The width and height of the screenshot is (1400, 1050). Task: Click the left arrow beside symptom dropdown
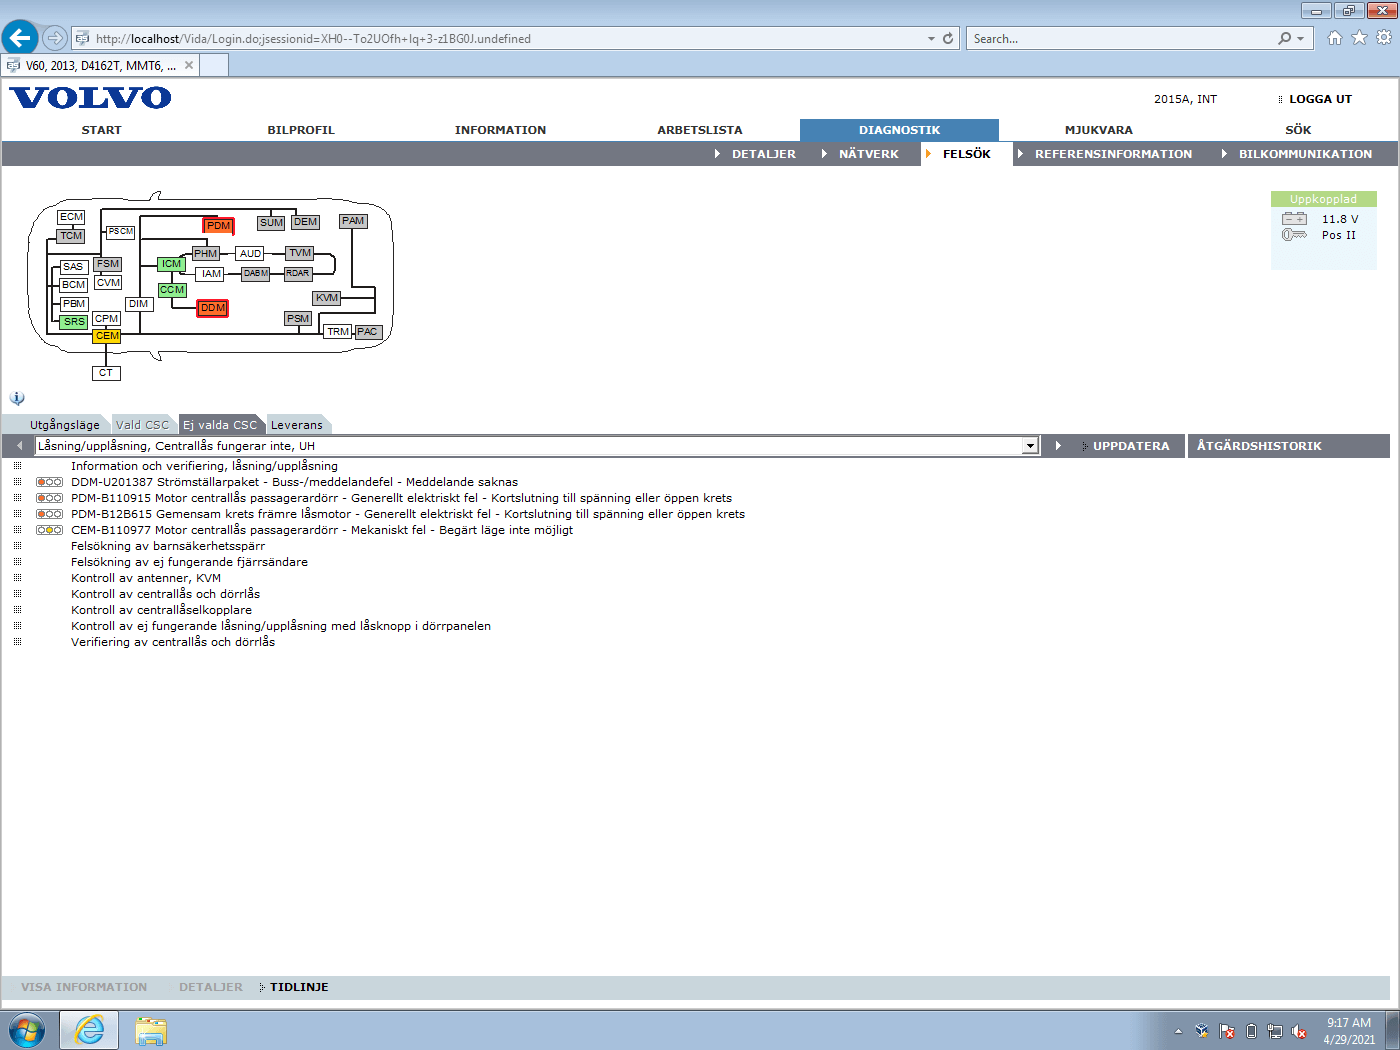pos(19,446)
